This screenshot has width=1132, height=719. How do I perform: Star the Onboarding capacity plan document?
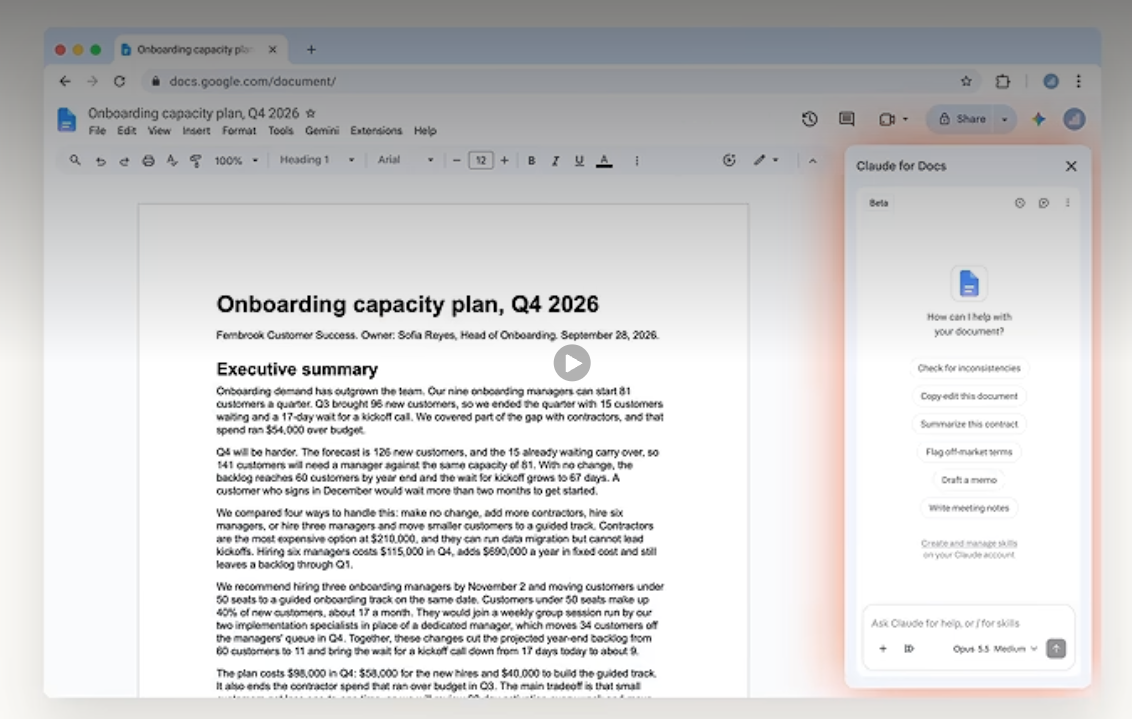pyautogui.click(x=310, y=113)
